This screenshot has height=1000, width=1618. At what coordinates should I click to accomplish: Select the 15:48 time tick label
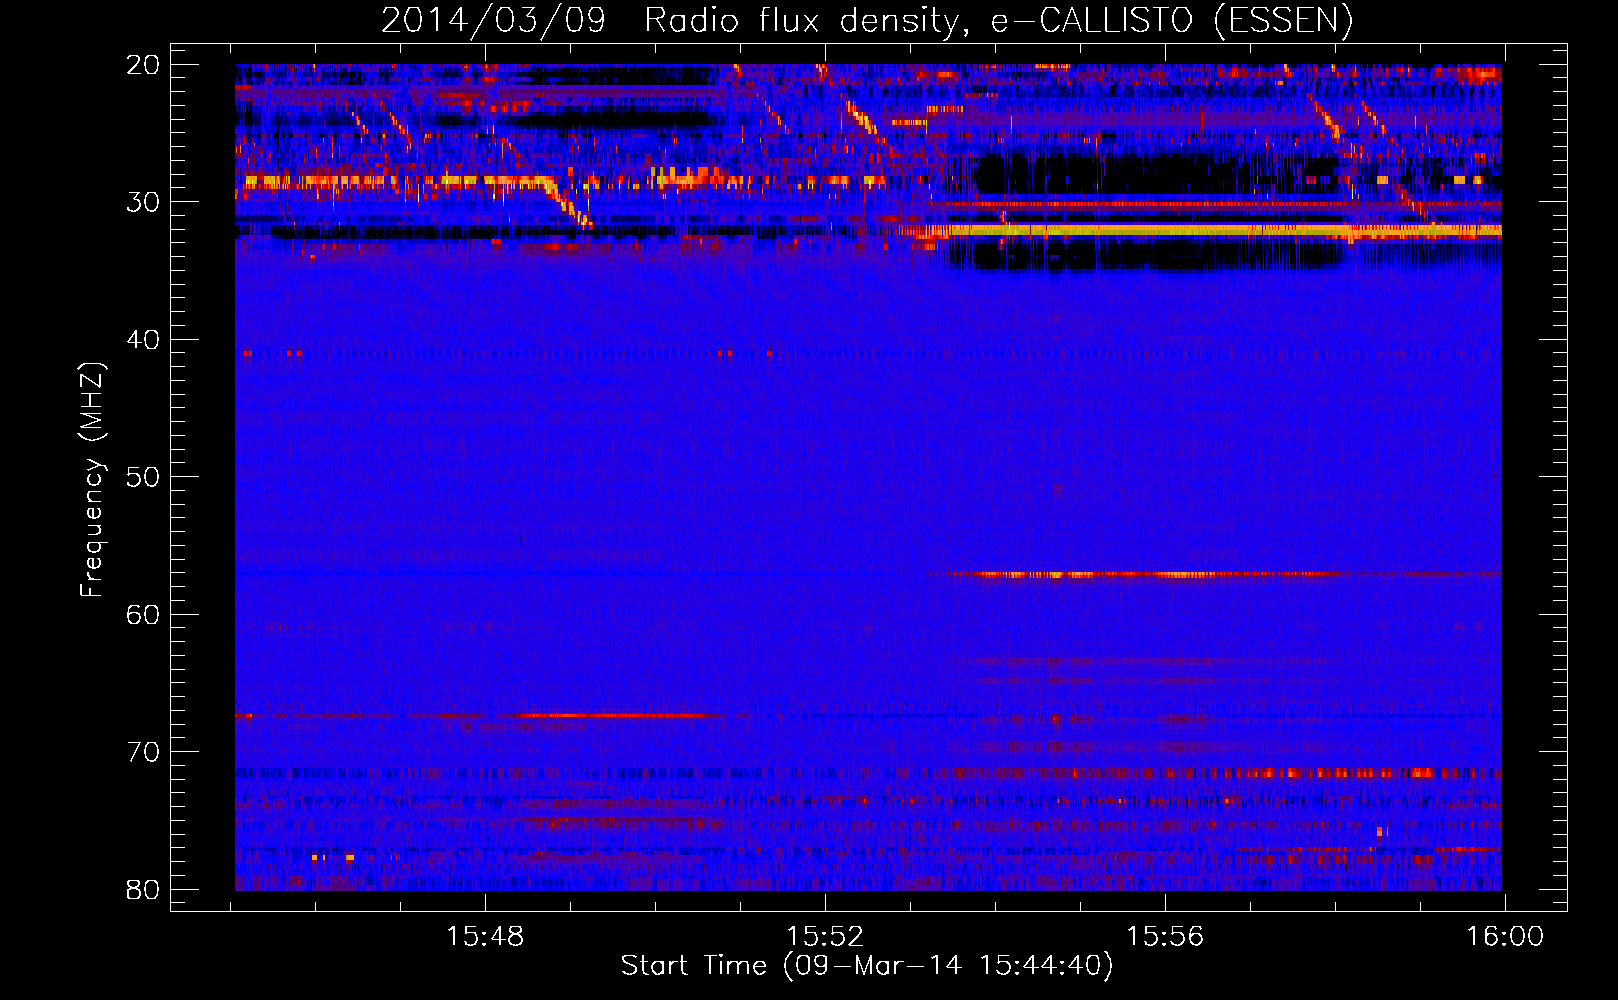pos(485,937)
